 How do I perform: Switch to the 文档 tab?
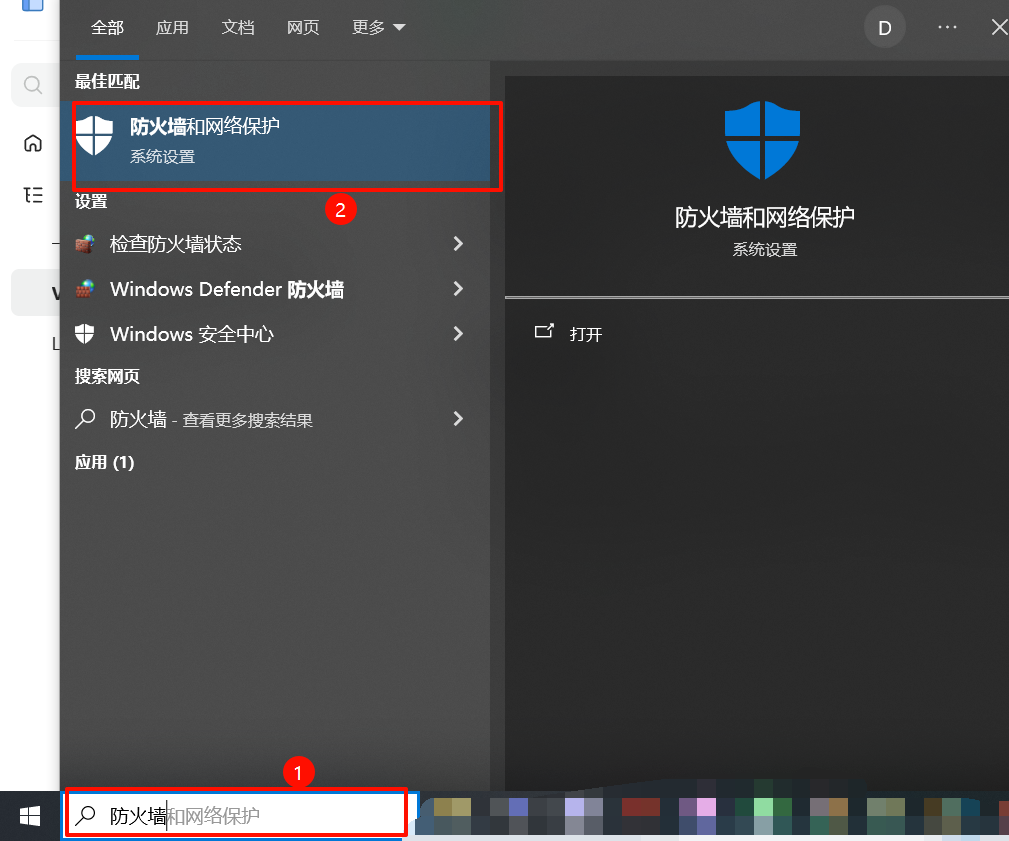(x=237, y=28)
